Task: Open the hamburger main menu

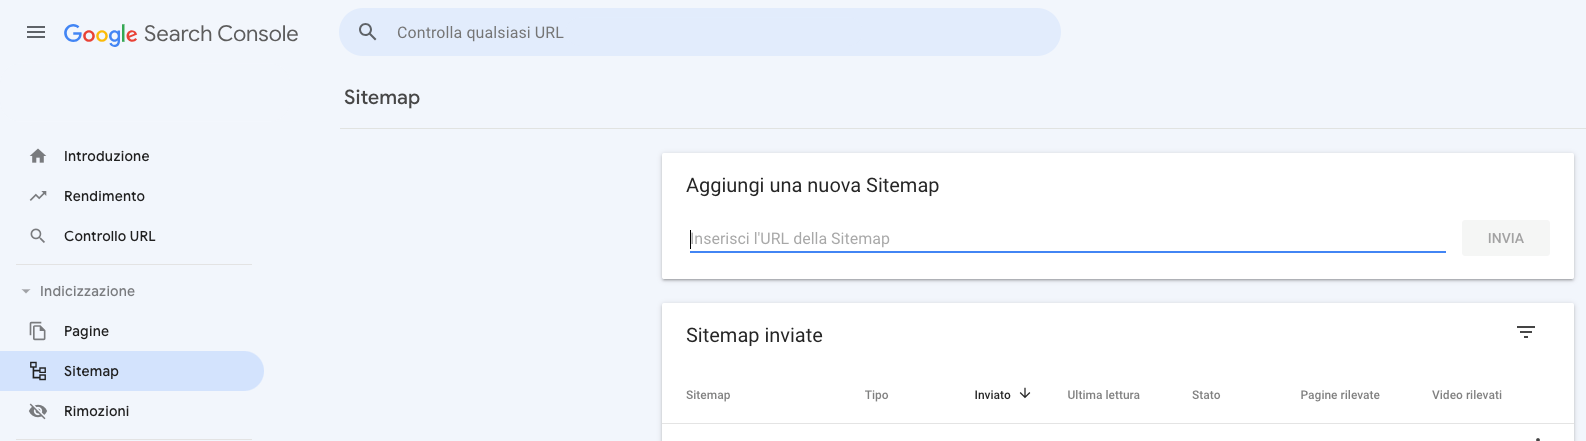Action: (x=36, y=32)
